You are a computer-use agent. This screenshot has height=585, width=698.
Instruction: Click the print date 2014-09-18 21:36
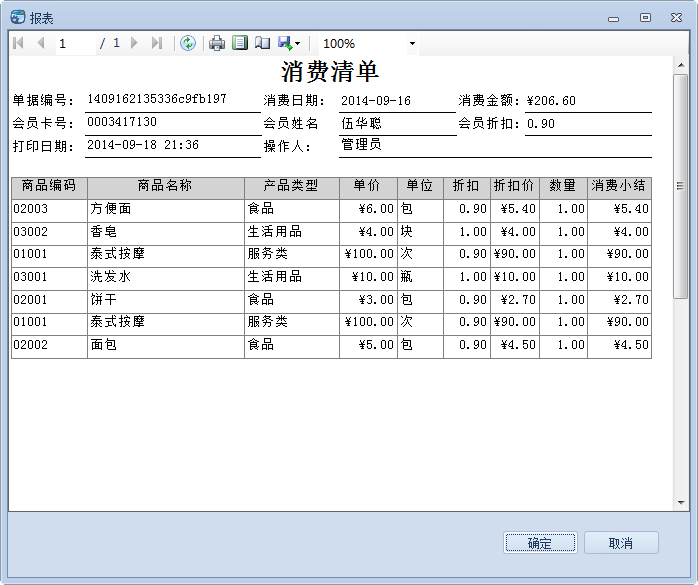point(143,145)
